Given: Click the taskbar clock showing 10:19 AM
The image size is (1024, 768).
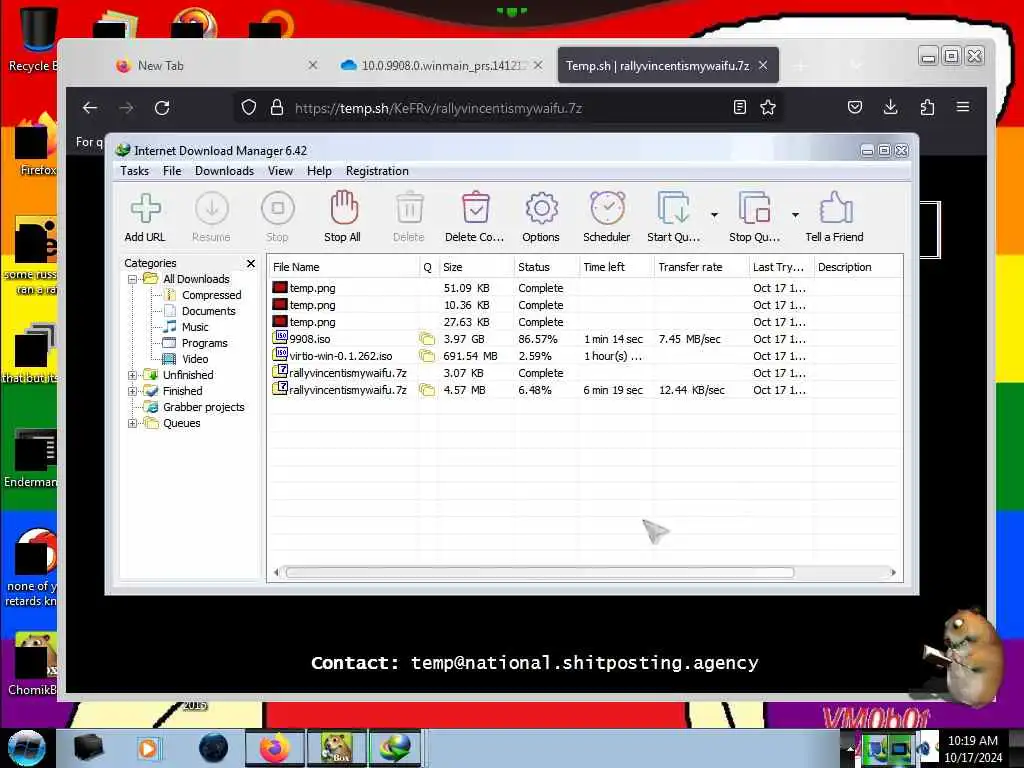Looking at the screenshot, I should pyautogui.click(x=972, y=748).
